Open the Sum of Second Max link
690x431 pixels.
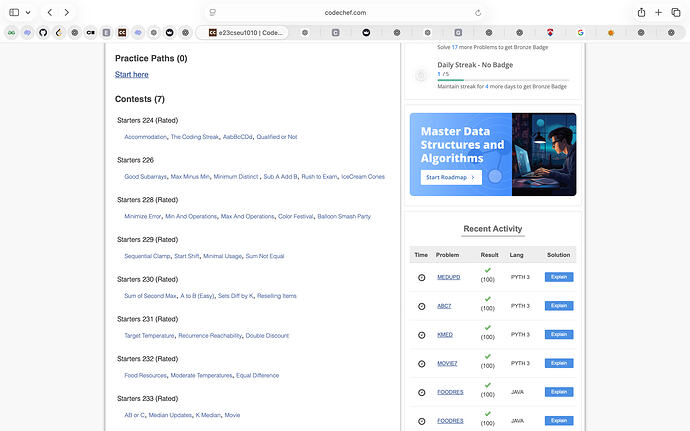(x=150, y=296)
